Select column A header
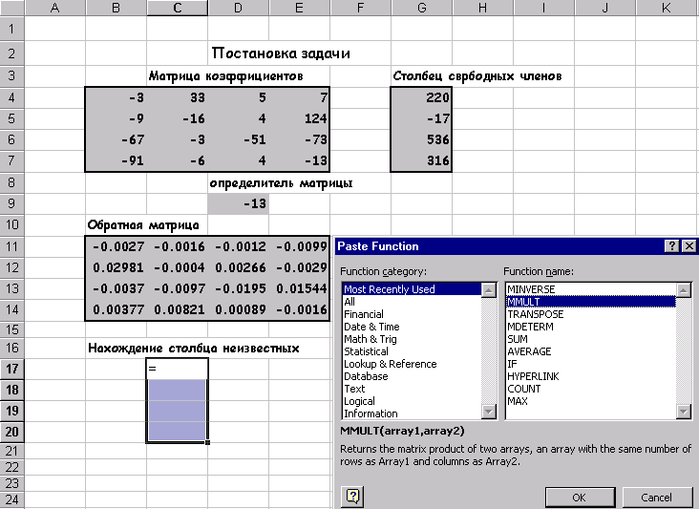 (55, 8)
